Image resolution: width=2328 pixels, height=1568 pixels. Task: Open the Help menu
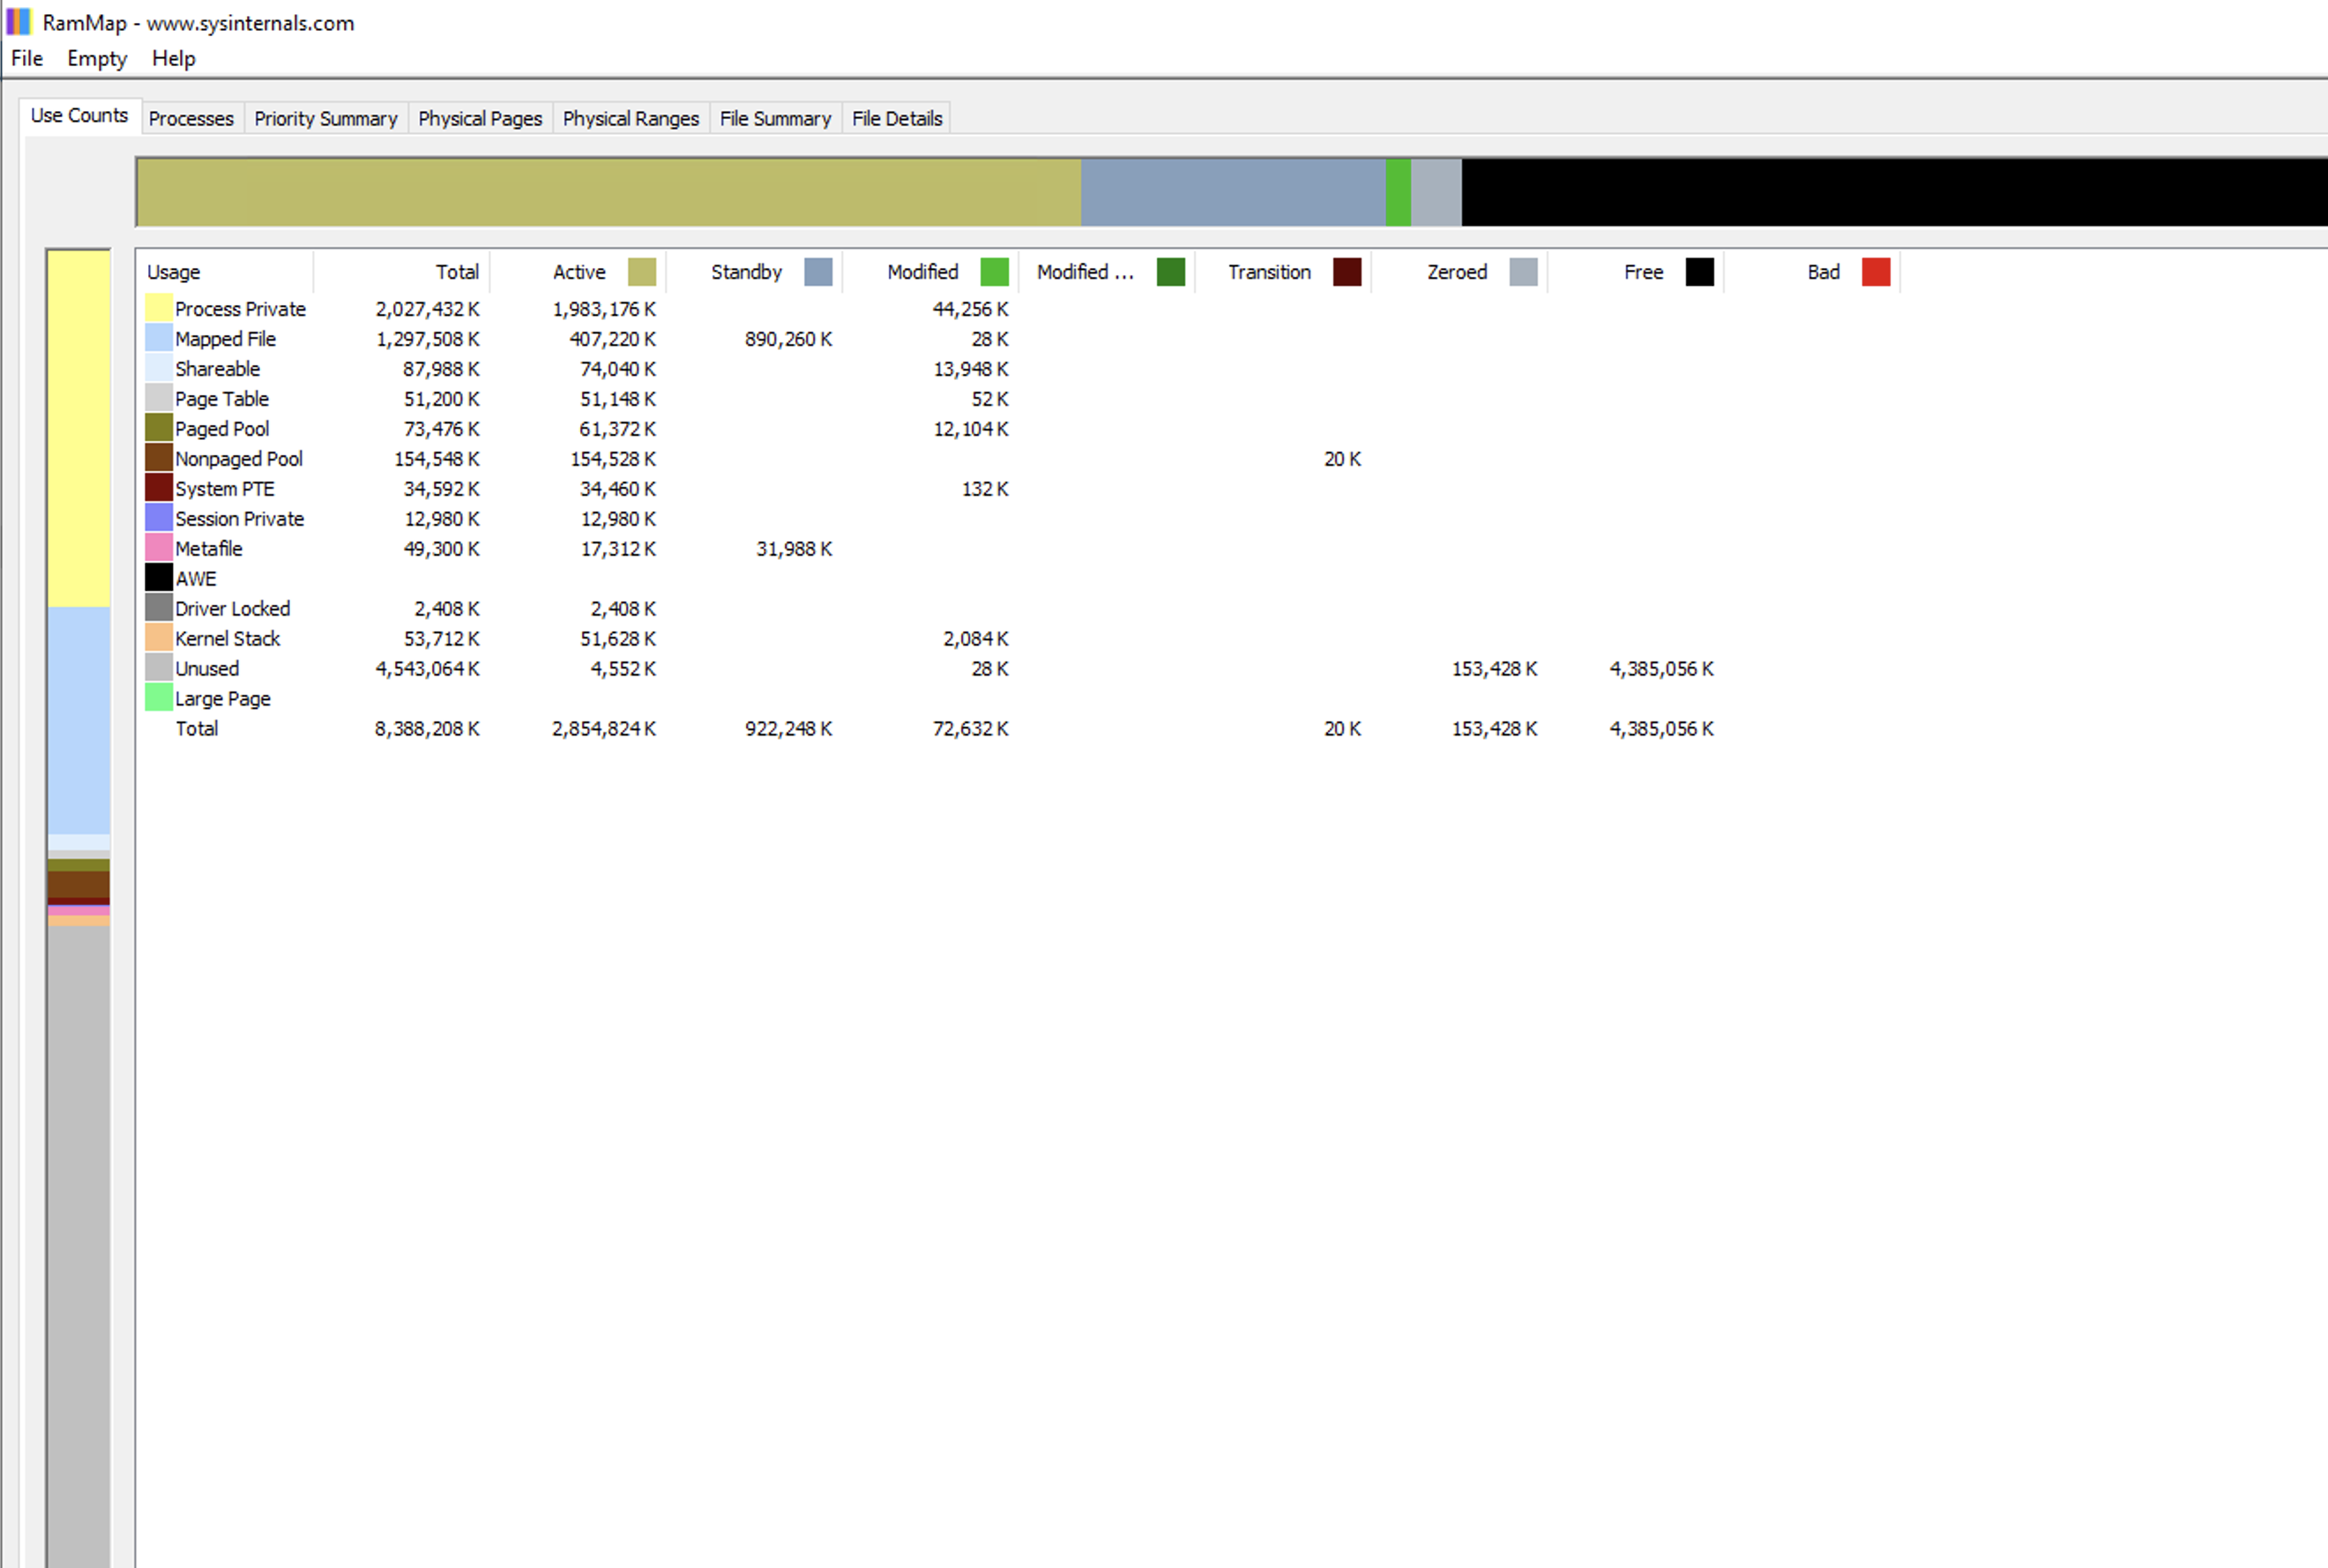pos(173,58)
